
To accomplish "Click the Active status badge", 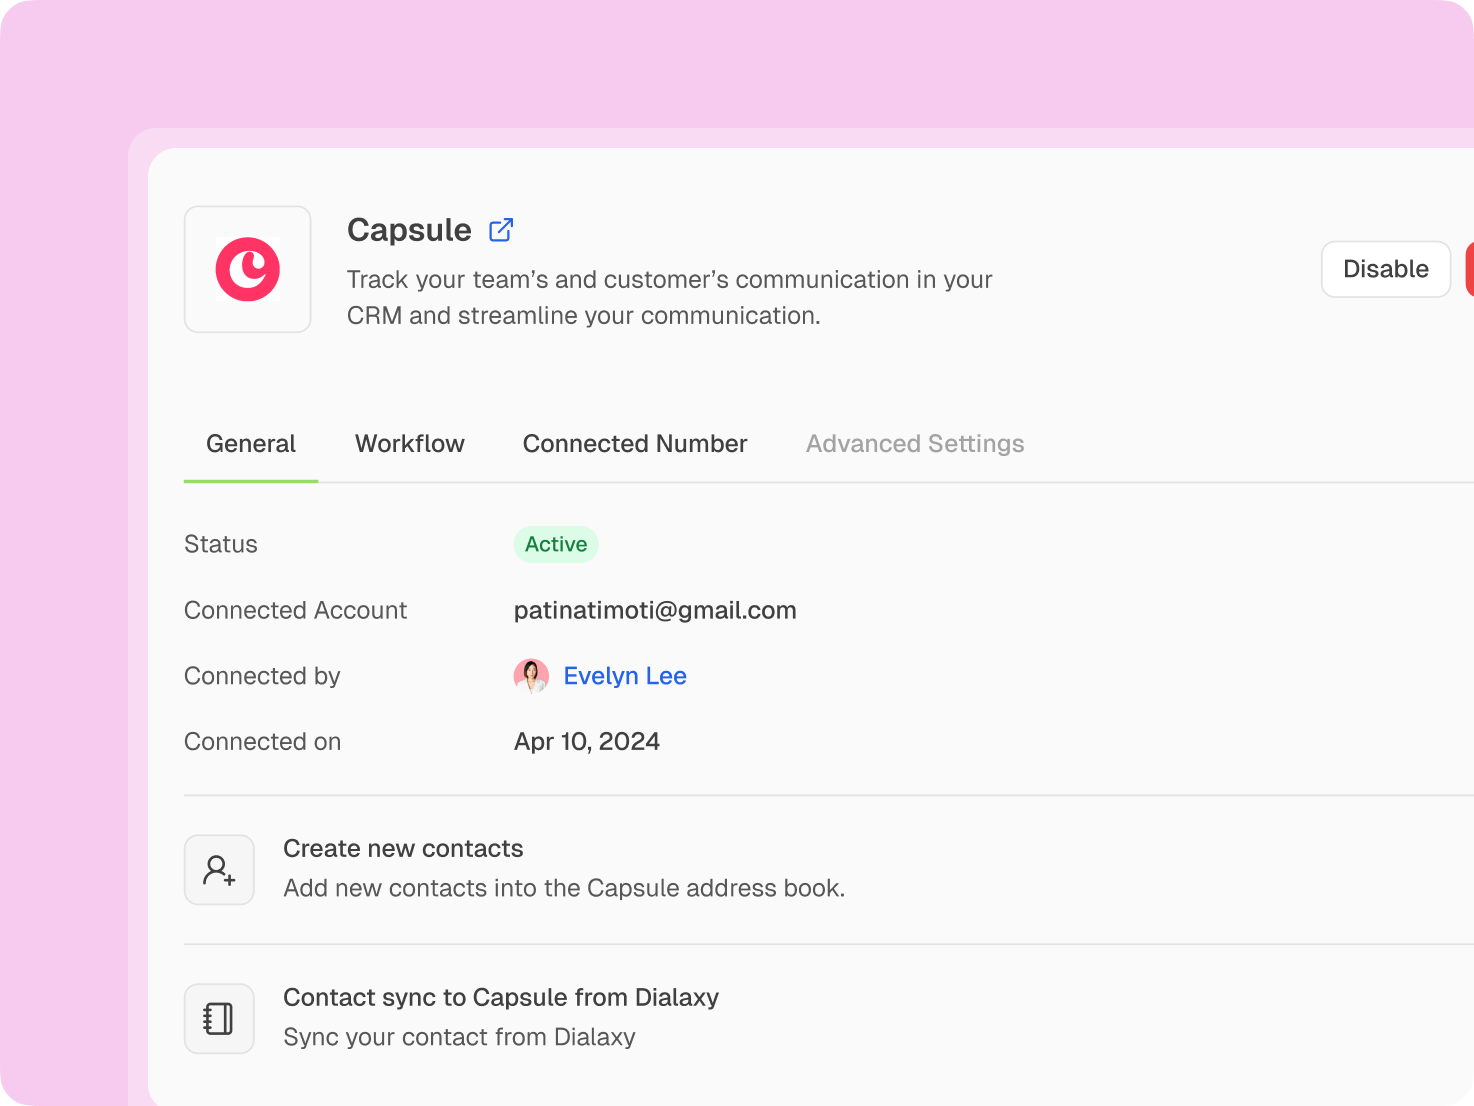I will [x=556, y=544].
